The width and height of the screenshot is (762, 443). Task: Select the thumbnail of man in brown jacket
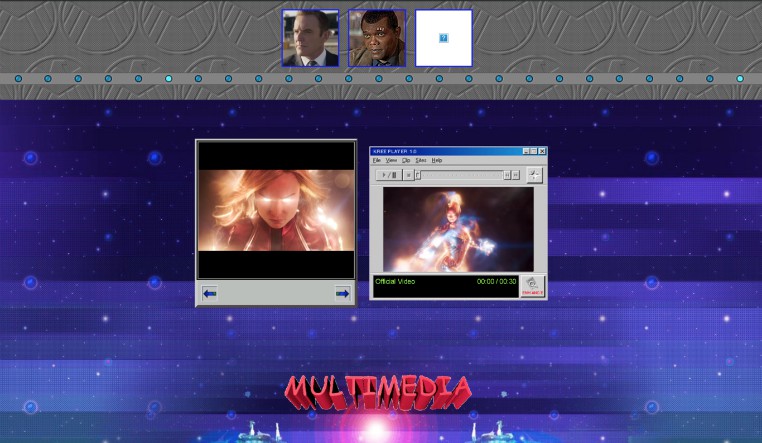point(377,38)
